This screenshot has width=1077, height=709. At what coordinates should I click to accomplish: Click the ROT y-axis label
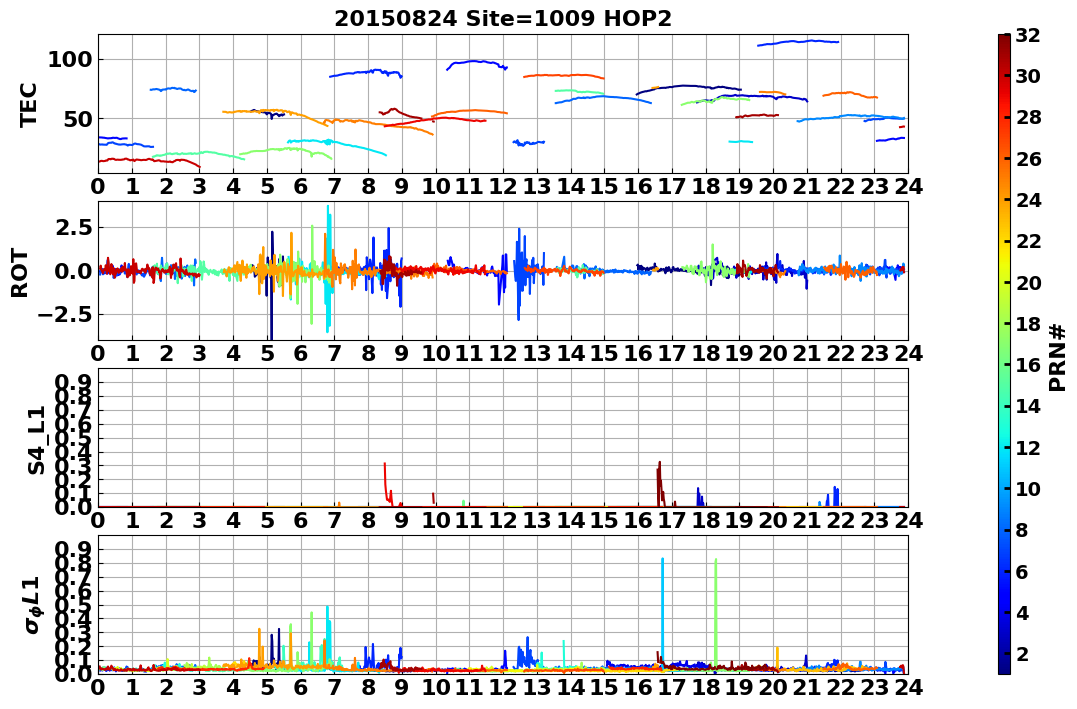click(x=20, y=273)
